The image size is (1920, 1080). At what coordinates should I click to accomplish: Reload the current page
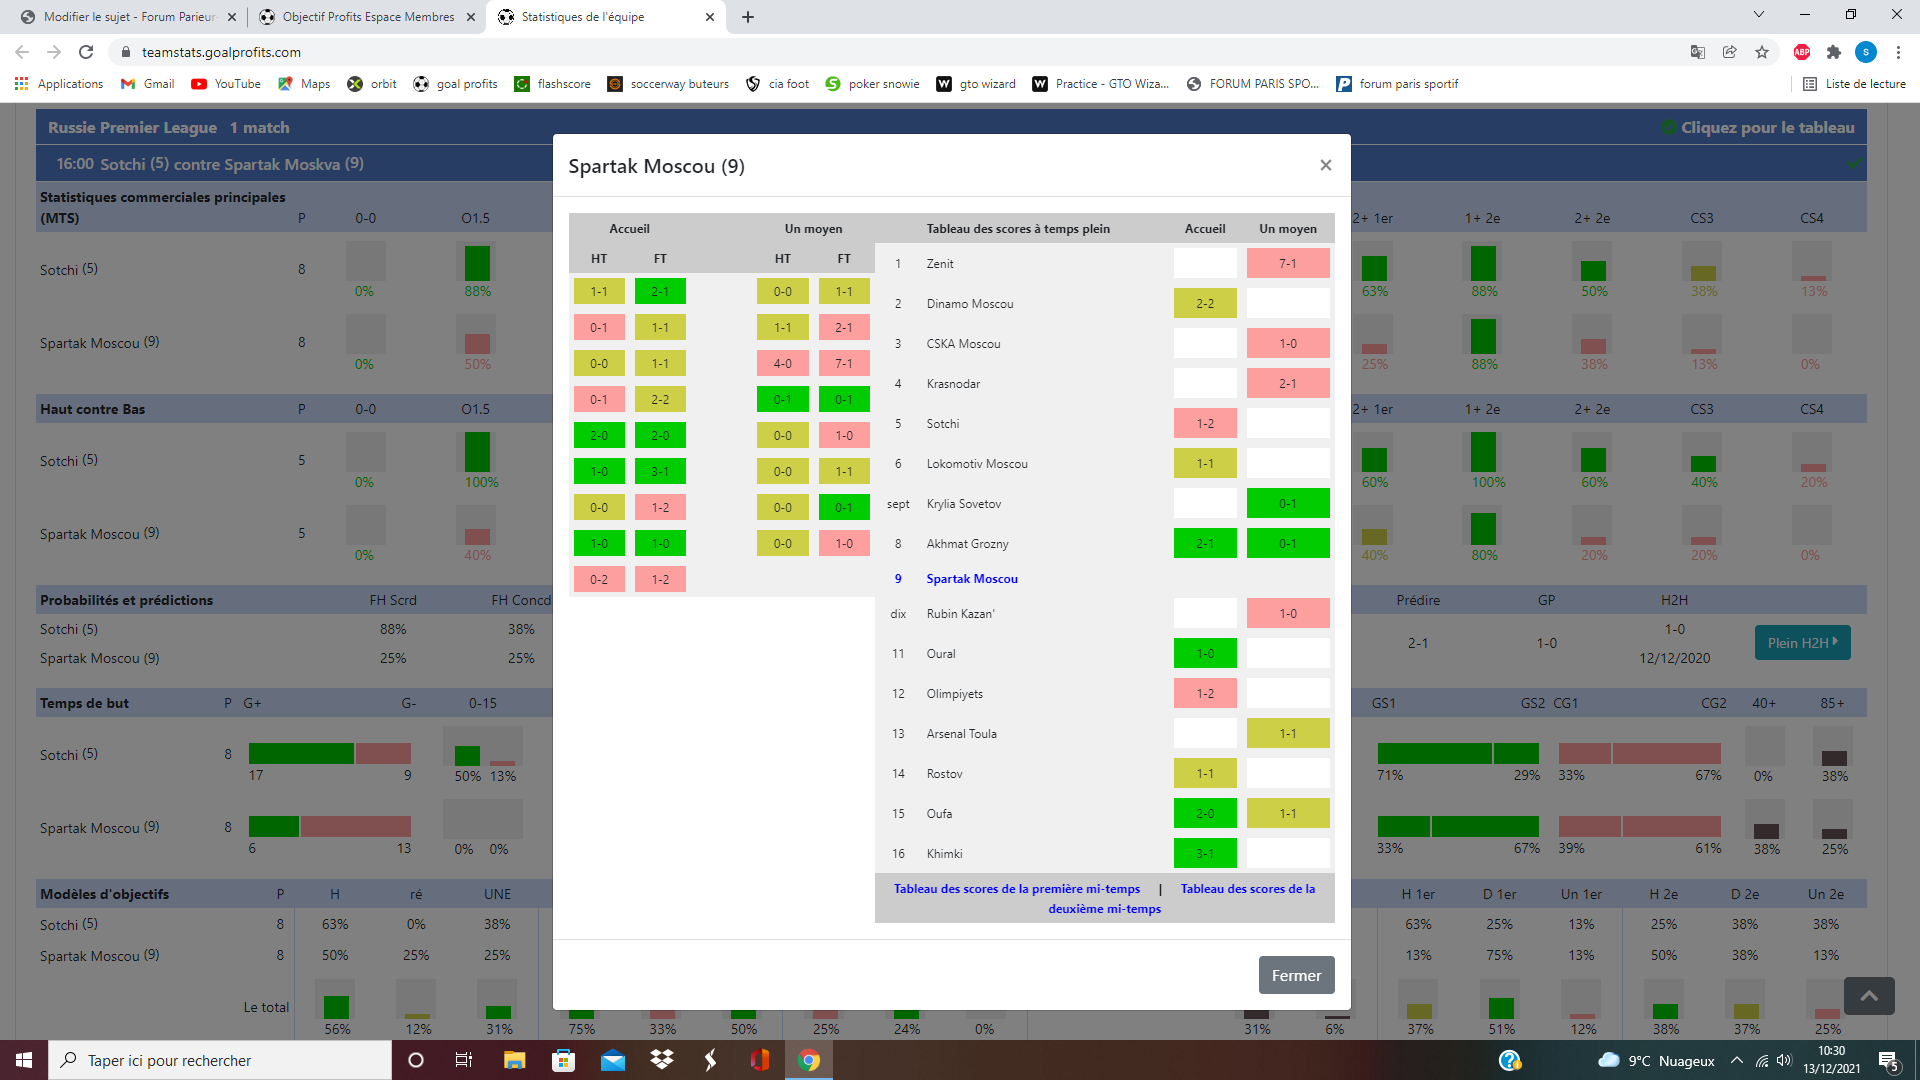(x=86, y=52)
